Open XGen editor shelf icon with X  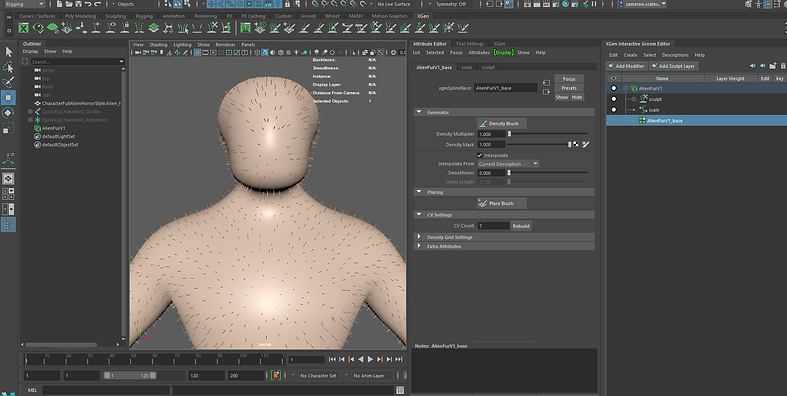(x=24, y=28)
